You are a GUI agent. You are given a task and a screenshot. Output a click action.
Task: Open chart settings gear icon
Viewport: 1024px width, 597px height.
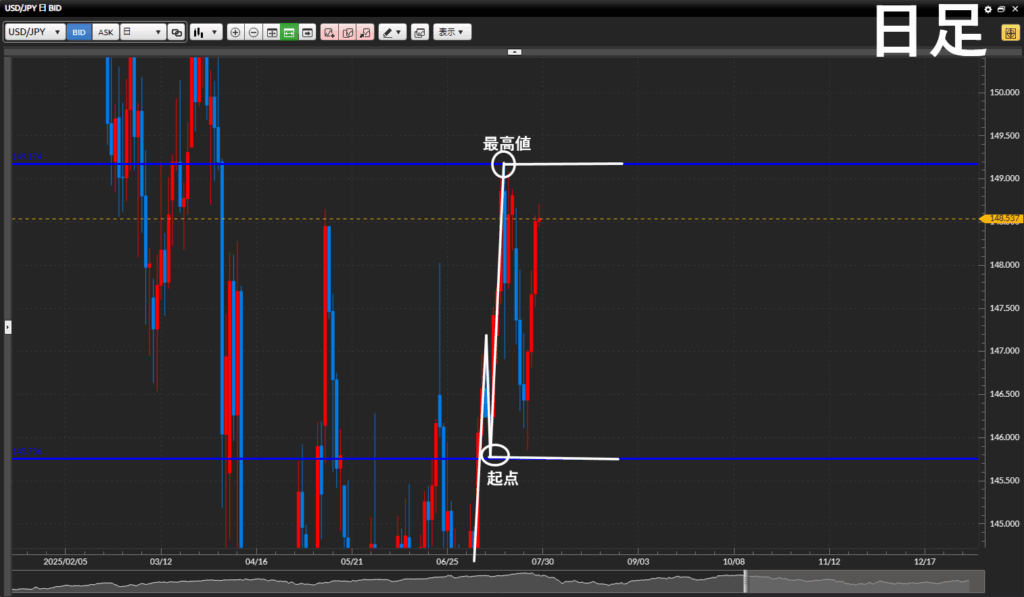(988, 9)
